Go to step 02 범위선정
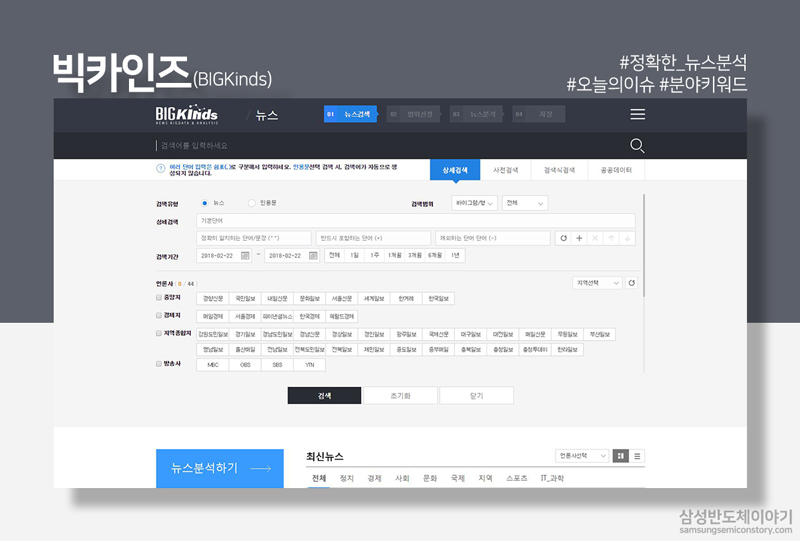800x541 pixels. [x=413, y=114]
